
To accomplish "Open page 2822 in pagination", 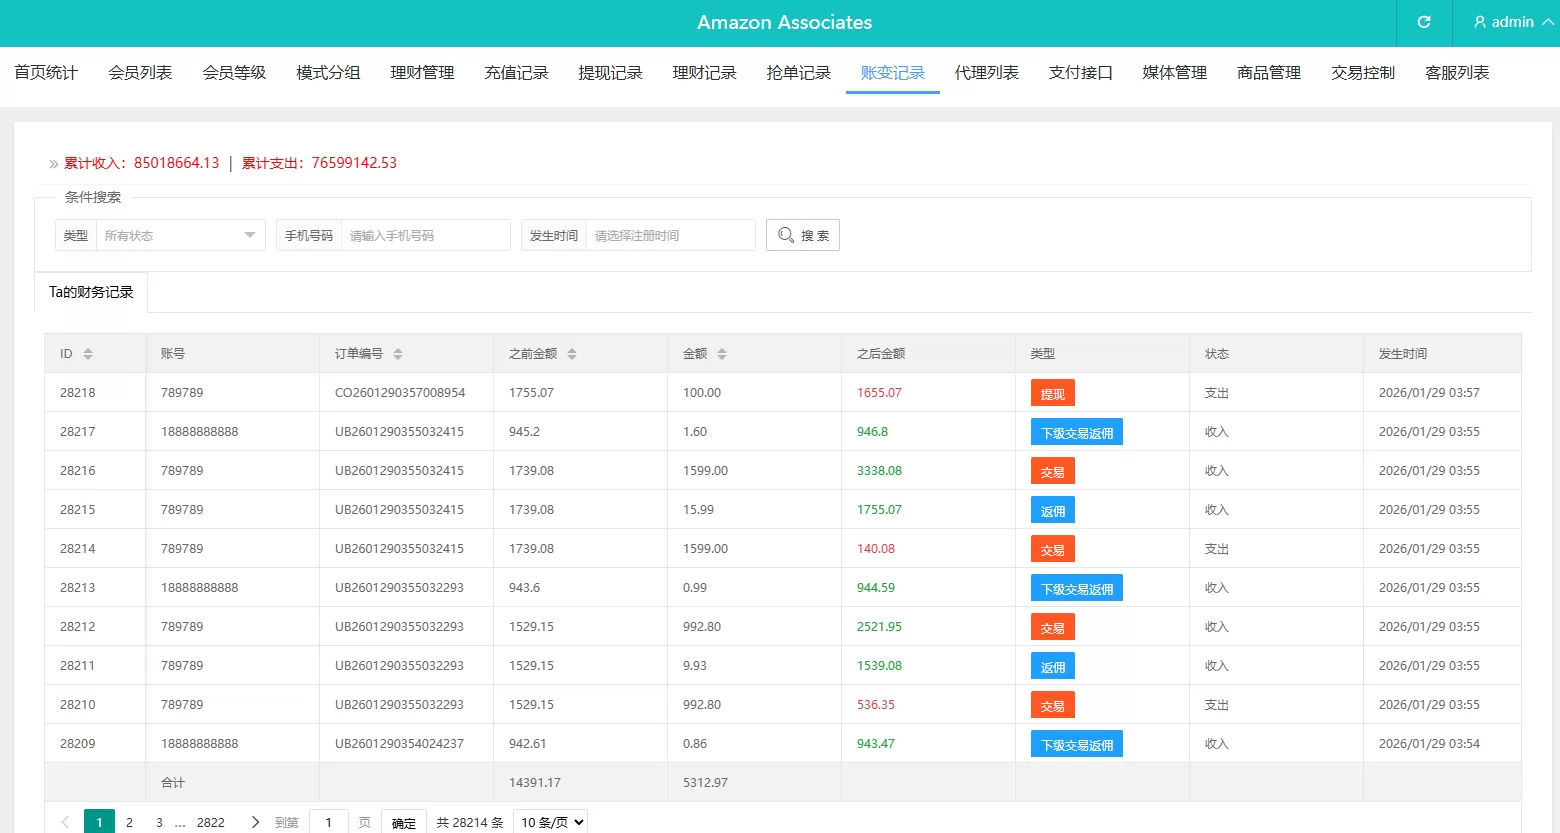I will (x=211, y=821).
